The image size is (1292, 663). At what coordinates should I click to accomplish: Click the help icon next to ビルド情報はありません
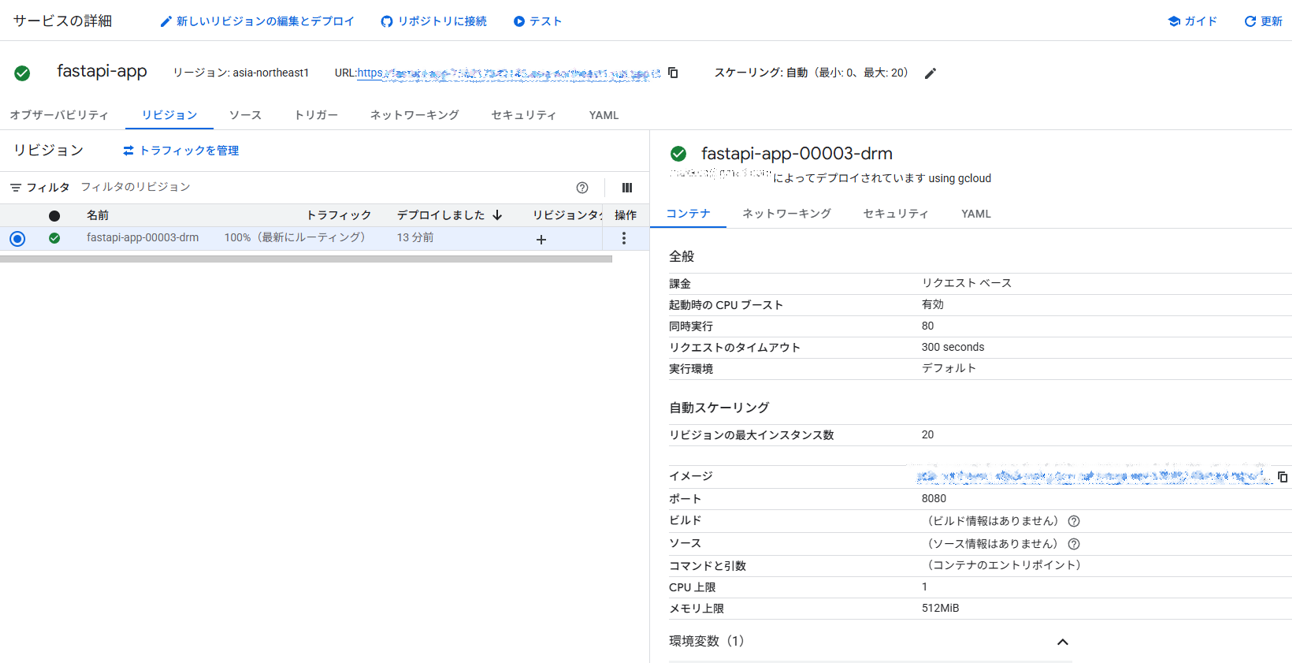point(1074,521)
